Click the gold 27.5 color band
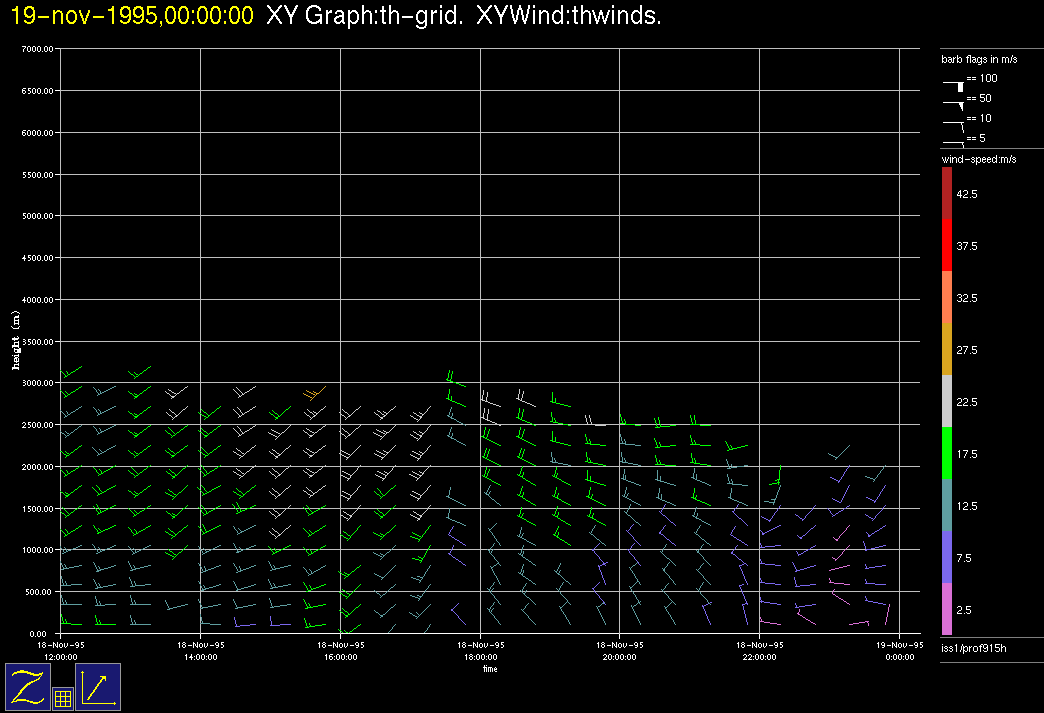Image resolution: width=1044 pixels, height=713 pixels. point(947,349)
